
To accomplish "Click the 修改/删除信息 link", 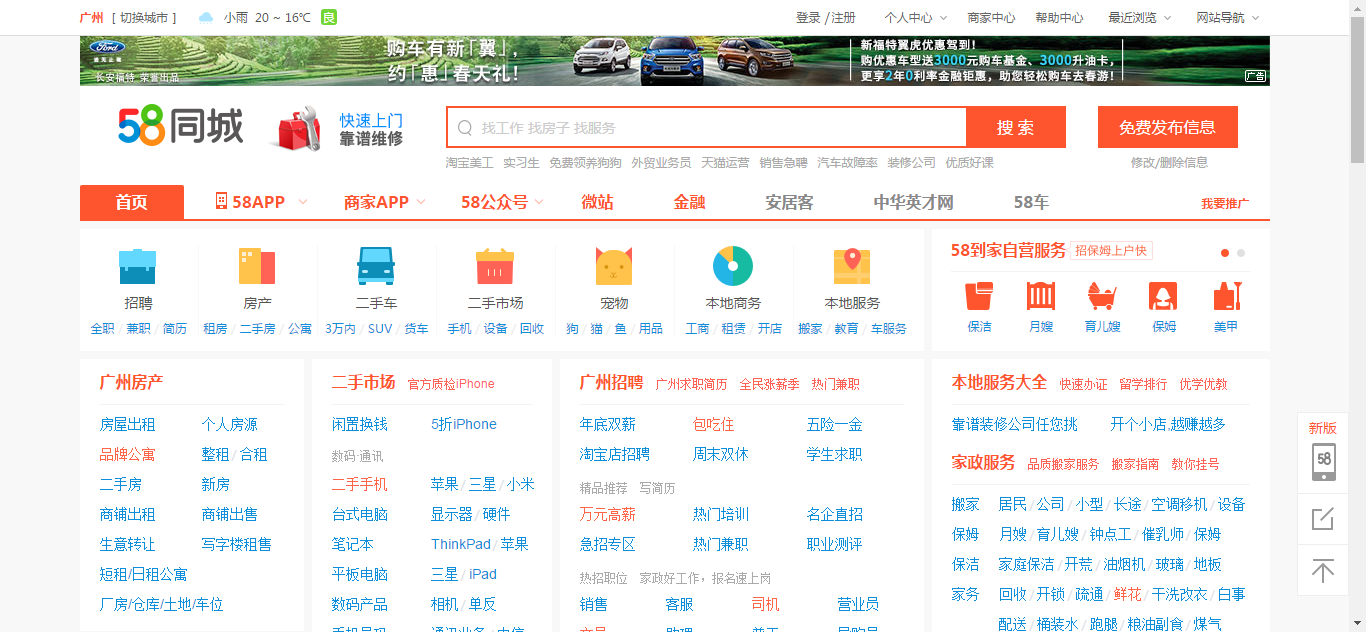I will [x=1169, y=162].
